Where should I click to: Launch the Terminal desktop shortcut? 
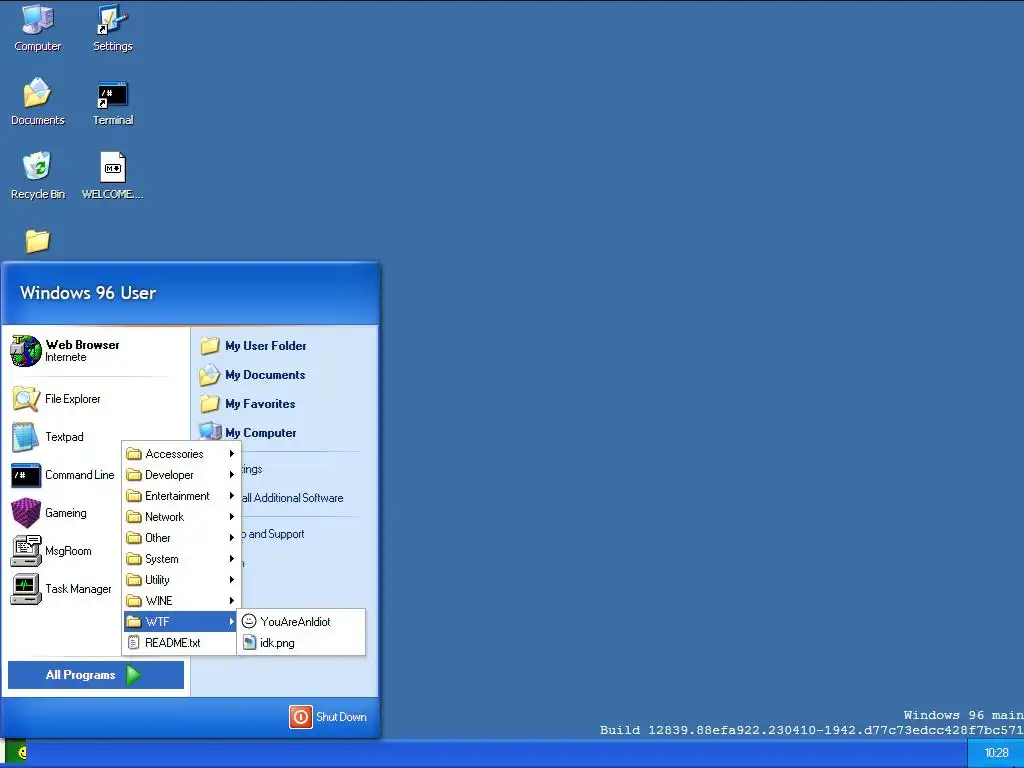112,103
